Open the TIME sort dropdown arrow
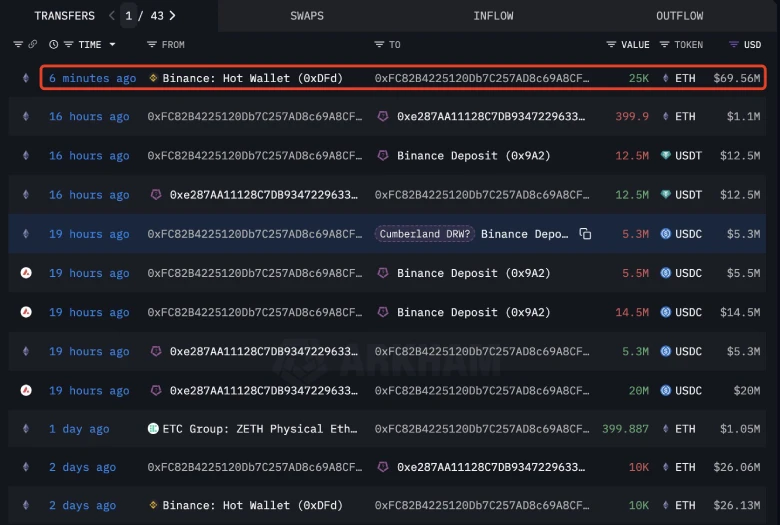This screenshot has width=780, height=525. click(x=112, y=45)
